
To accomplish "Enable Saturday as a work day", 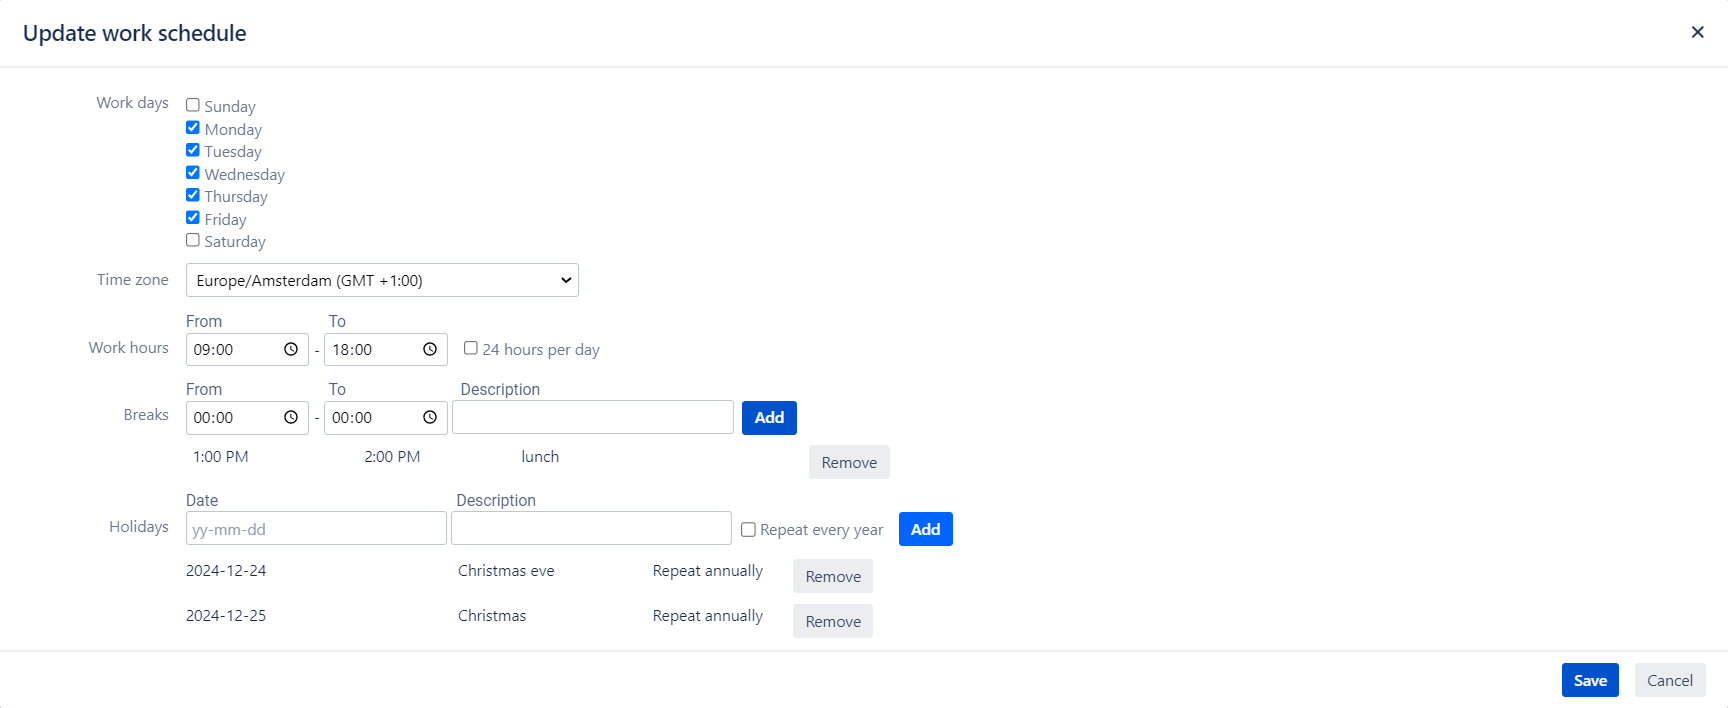I will point(193,240).
